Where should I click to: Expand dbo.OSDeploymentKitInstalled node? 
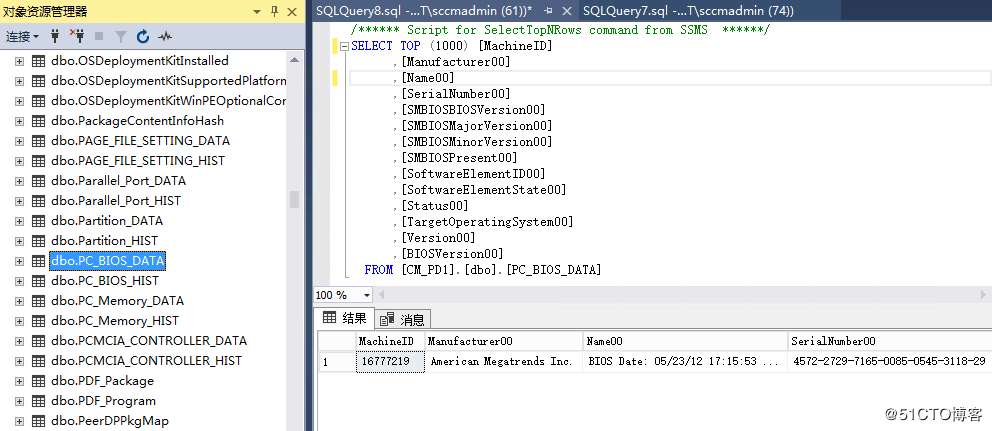click(20, 61)
